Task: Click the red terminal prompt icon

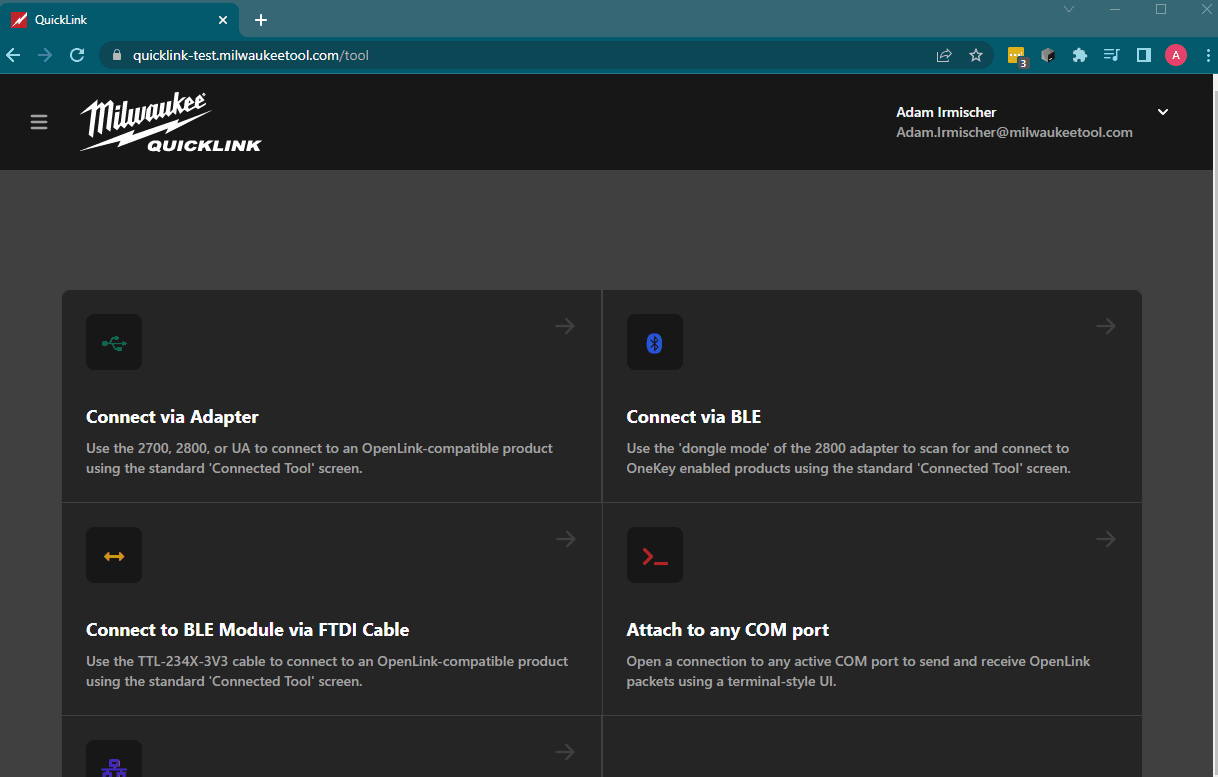Action: tap(655, 556)
